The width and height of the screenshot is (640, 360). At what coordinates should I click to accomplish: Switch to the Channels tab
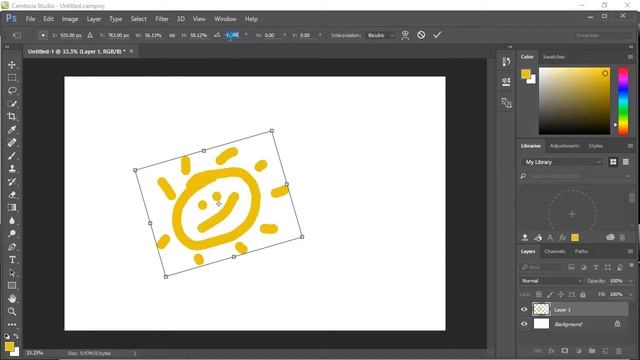click(x=555, y=251)
